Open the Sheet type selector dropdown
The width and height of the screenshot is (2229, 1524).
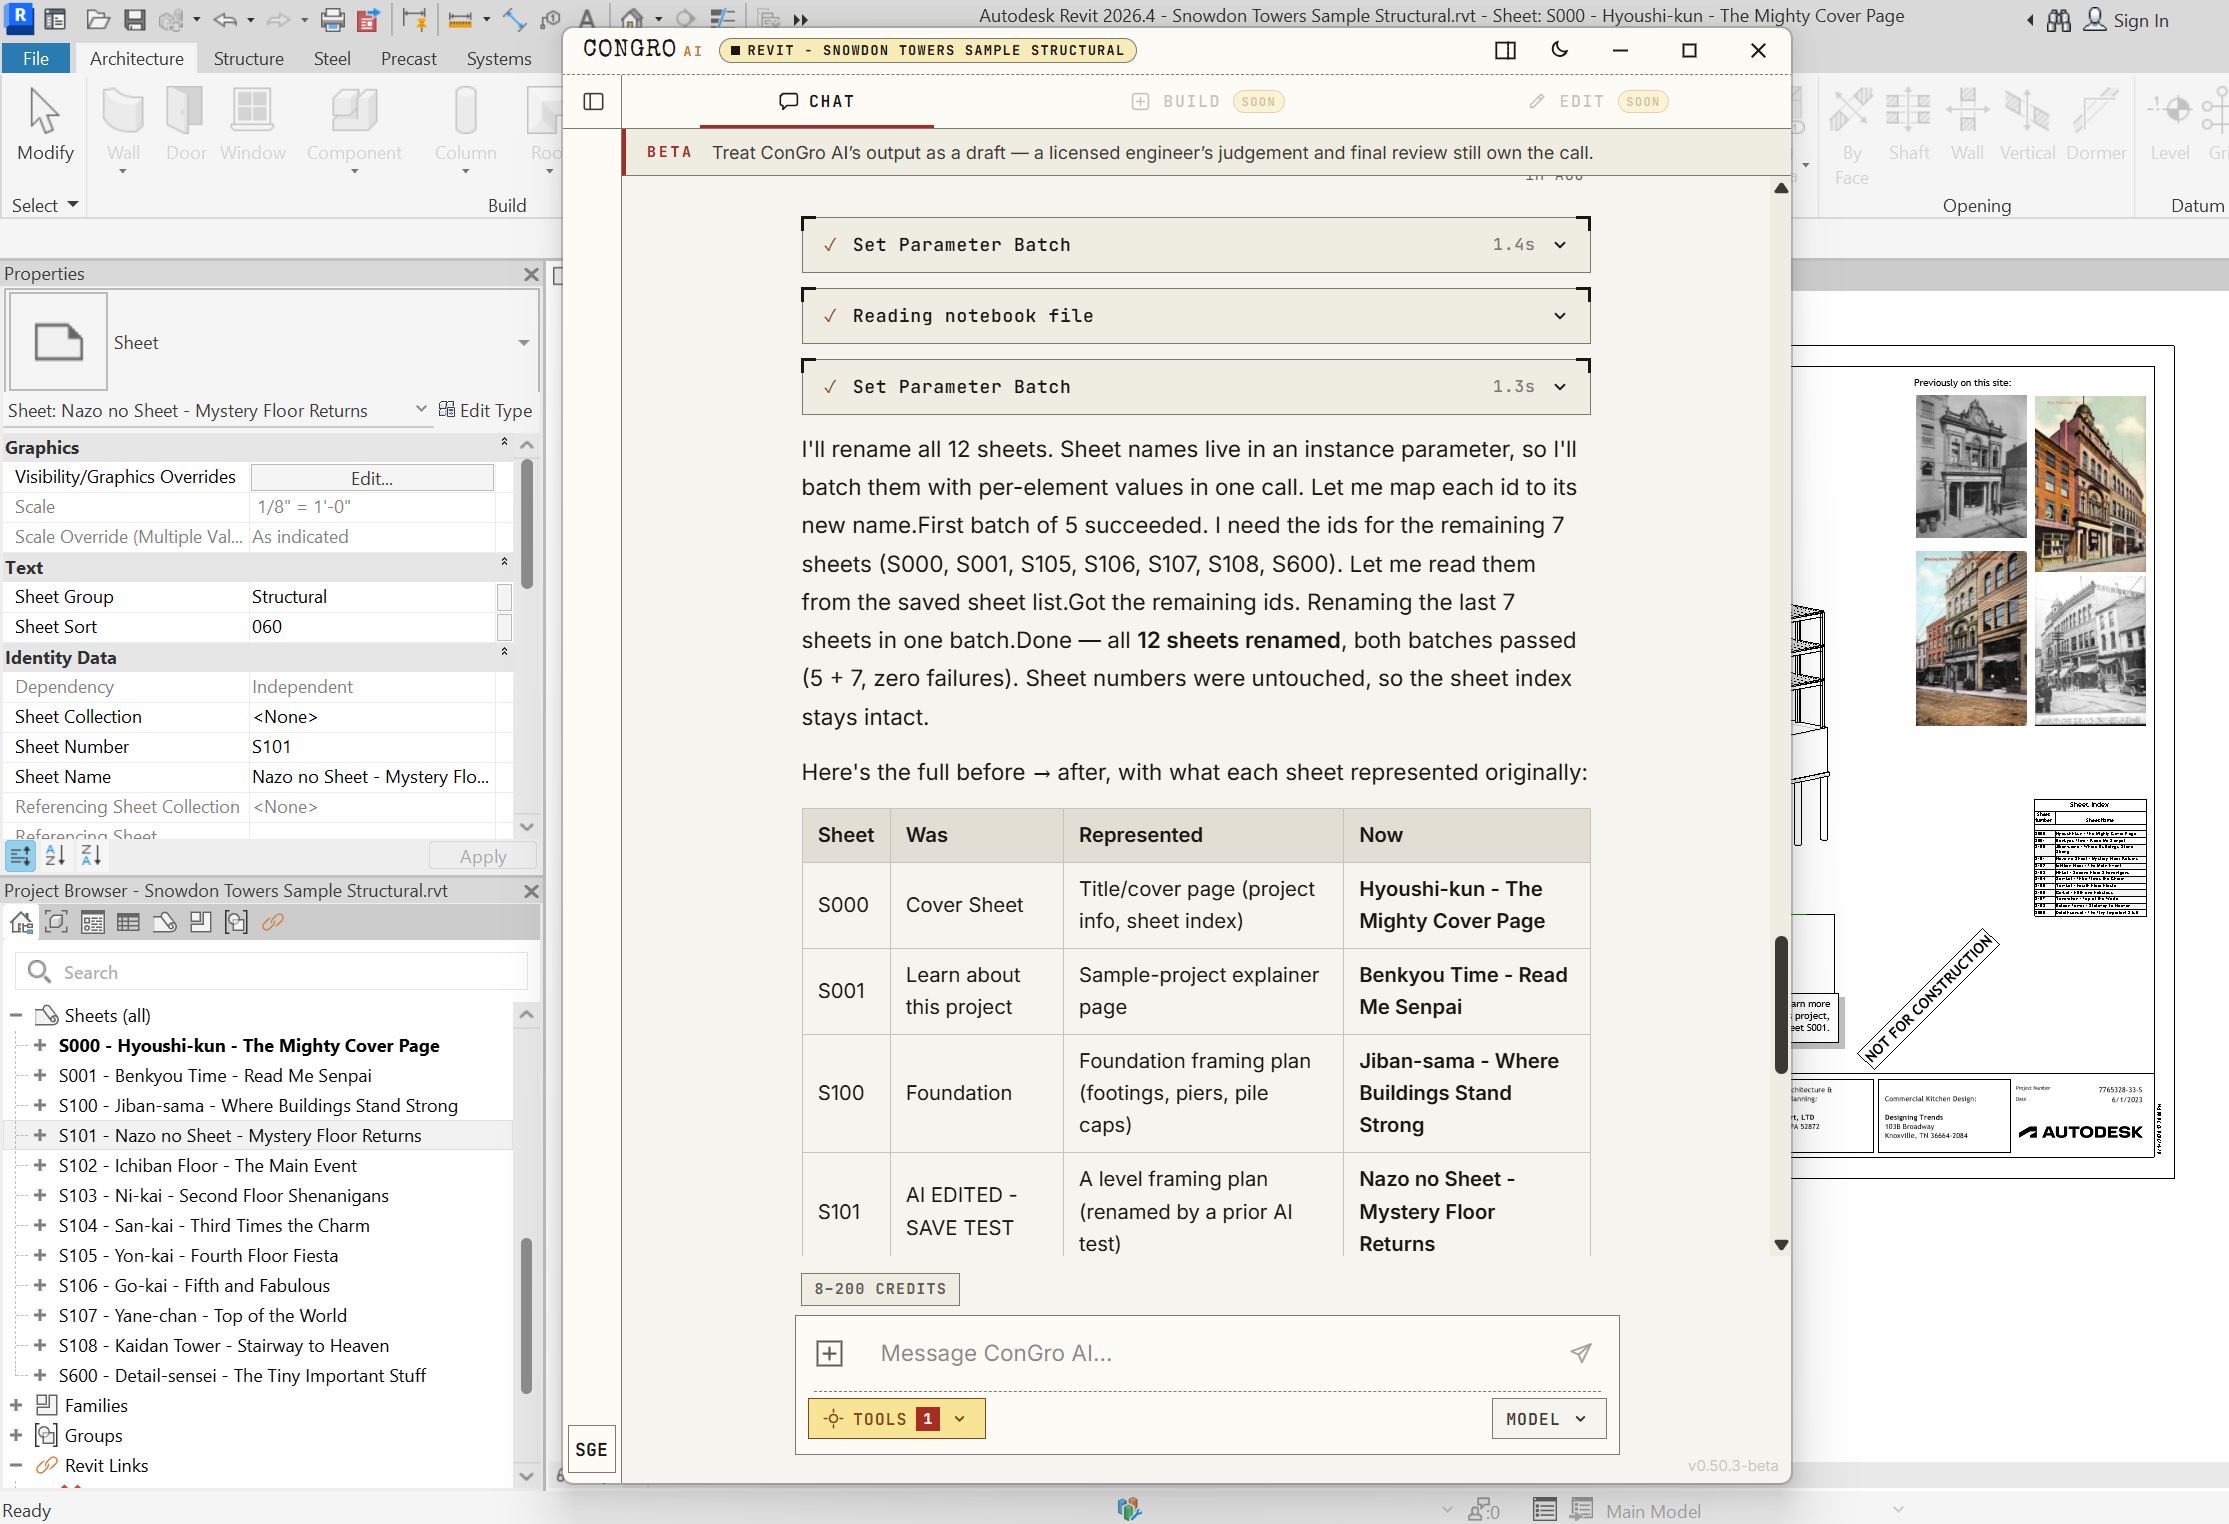(523, 343)
